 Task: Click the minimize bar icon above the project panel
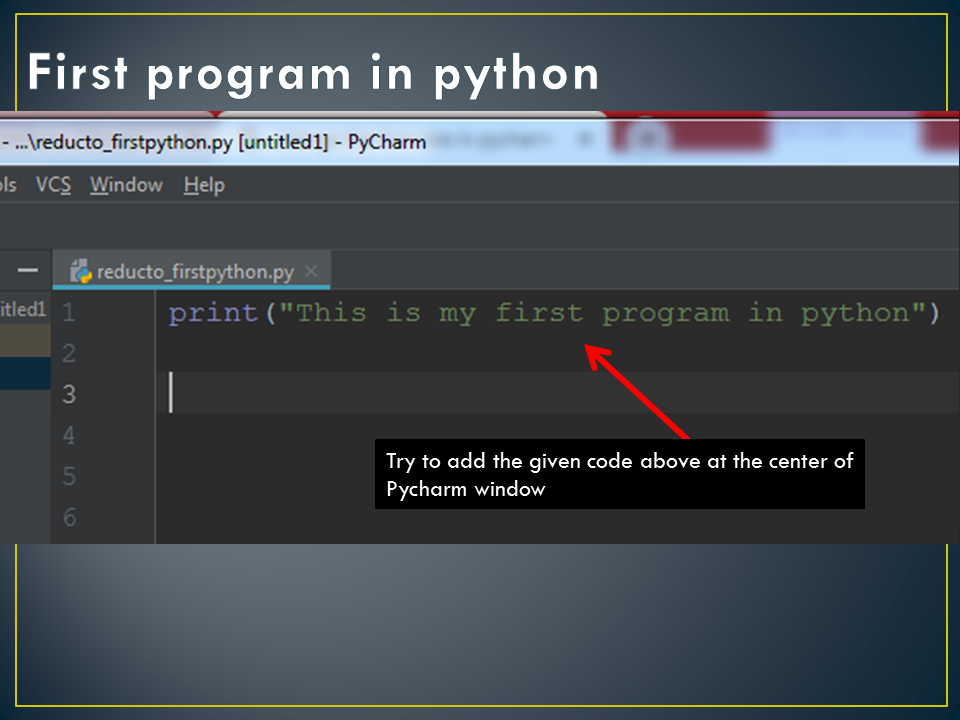(27, 269)
